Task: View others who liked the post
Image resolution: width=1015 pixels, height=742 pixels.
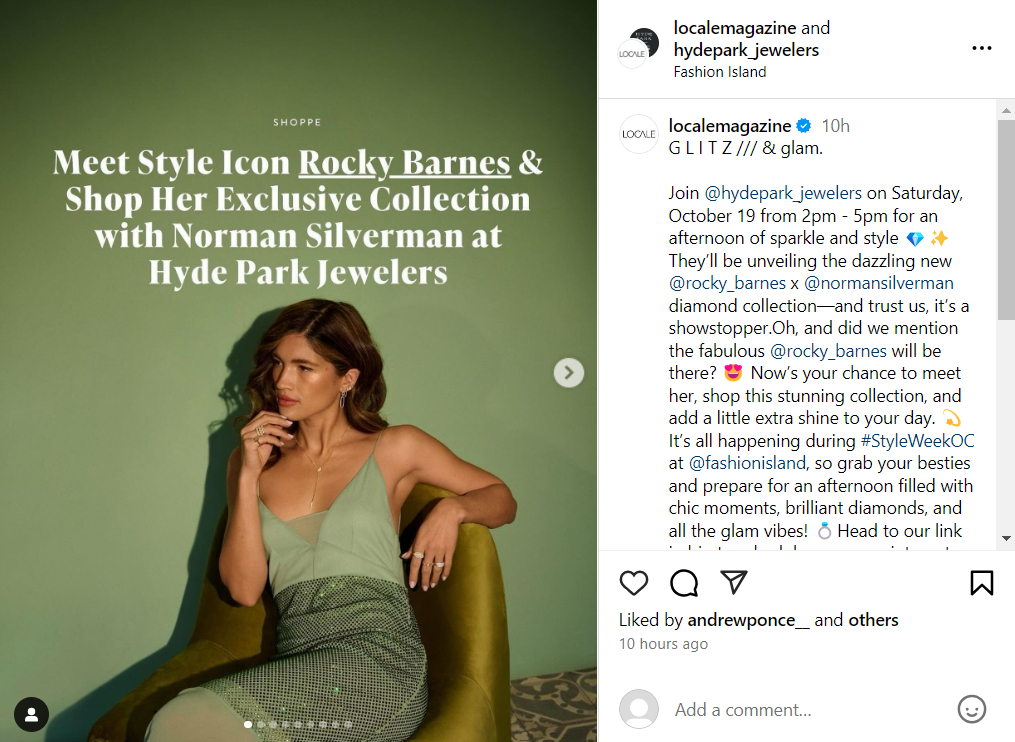Action: 873,620
